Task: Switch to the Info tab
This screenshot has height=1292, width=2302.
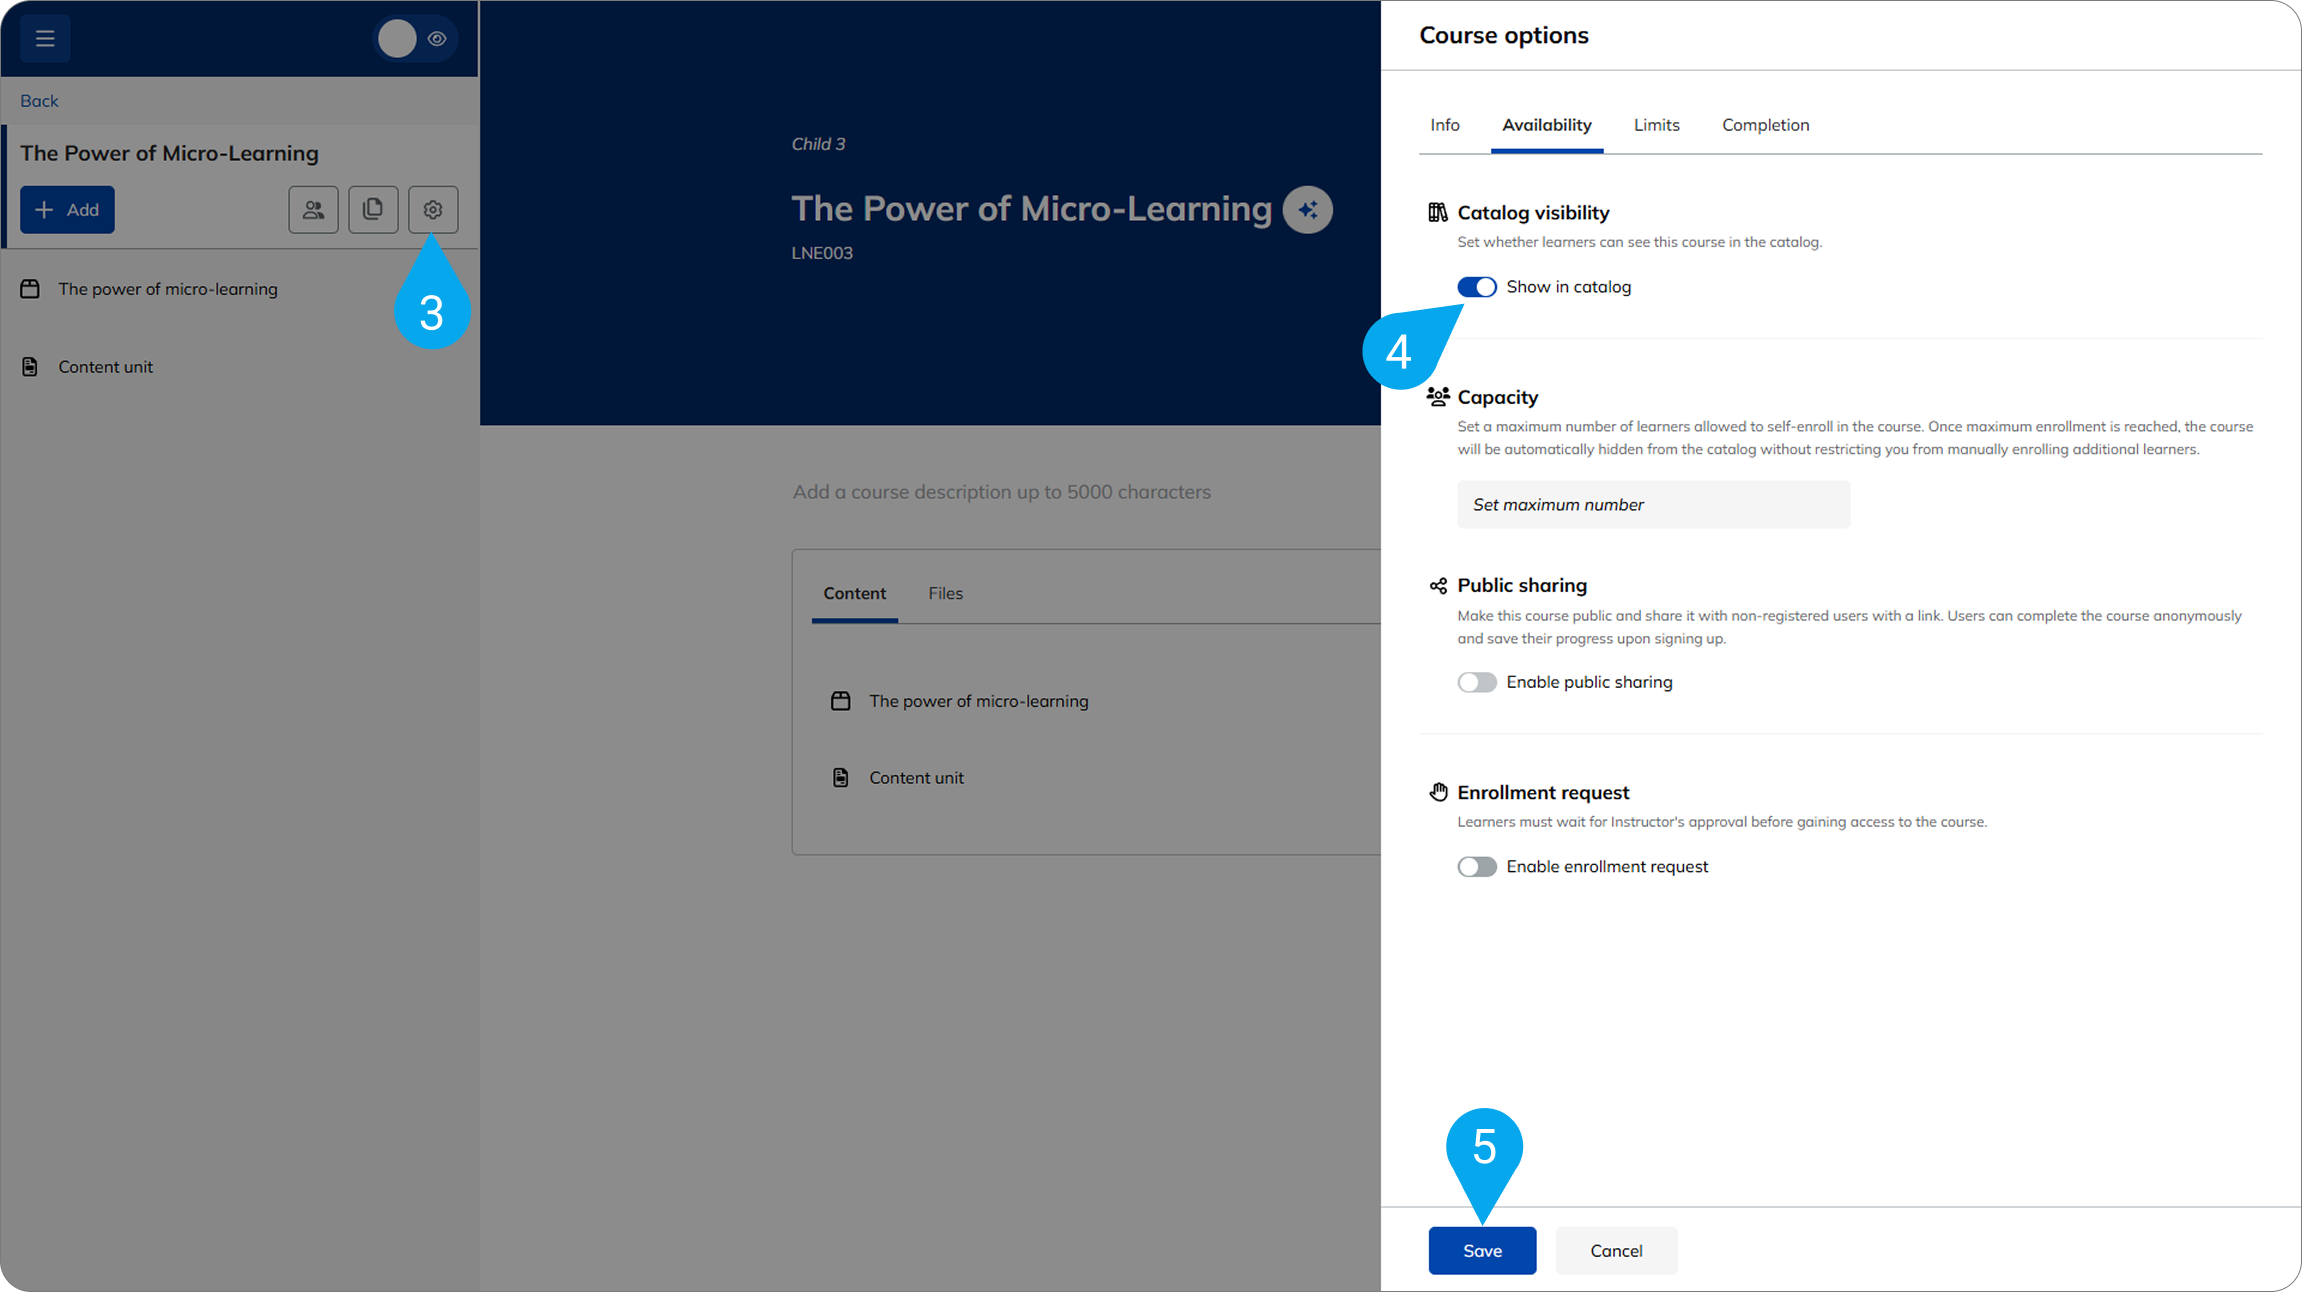Action: pyautogui.click(x=1444, y=125)
